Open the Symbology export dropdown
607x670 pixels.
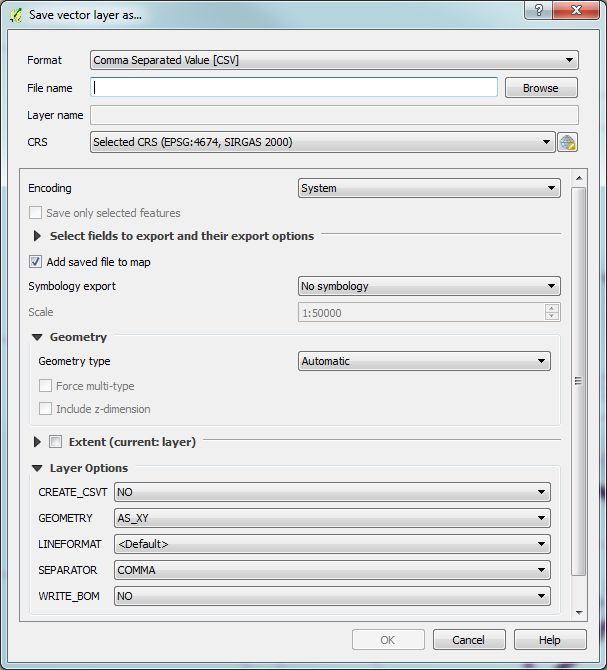[x=429, y=286]
